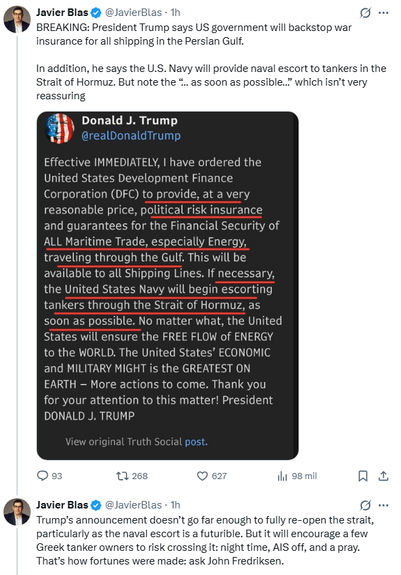Reply to the first Javier Blas tweet
This screenshot has height=575, width=401.
49,476
